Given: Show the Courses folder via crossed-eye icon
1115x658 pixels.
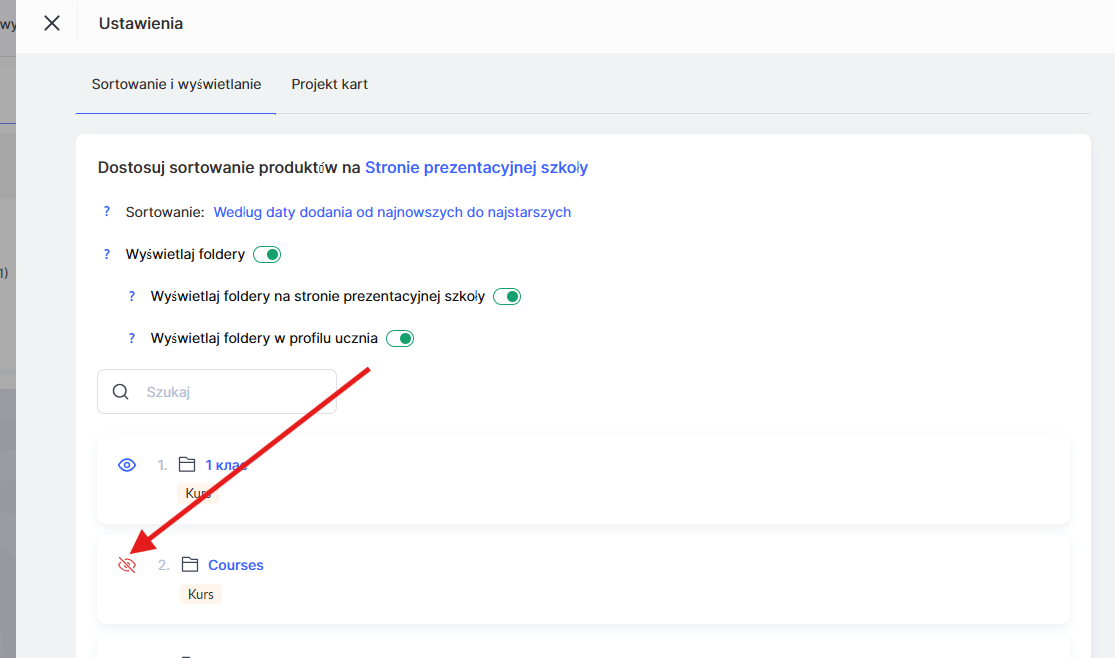Looking at the screenshot, I should pyautogui.click(x=127, y=565).
